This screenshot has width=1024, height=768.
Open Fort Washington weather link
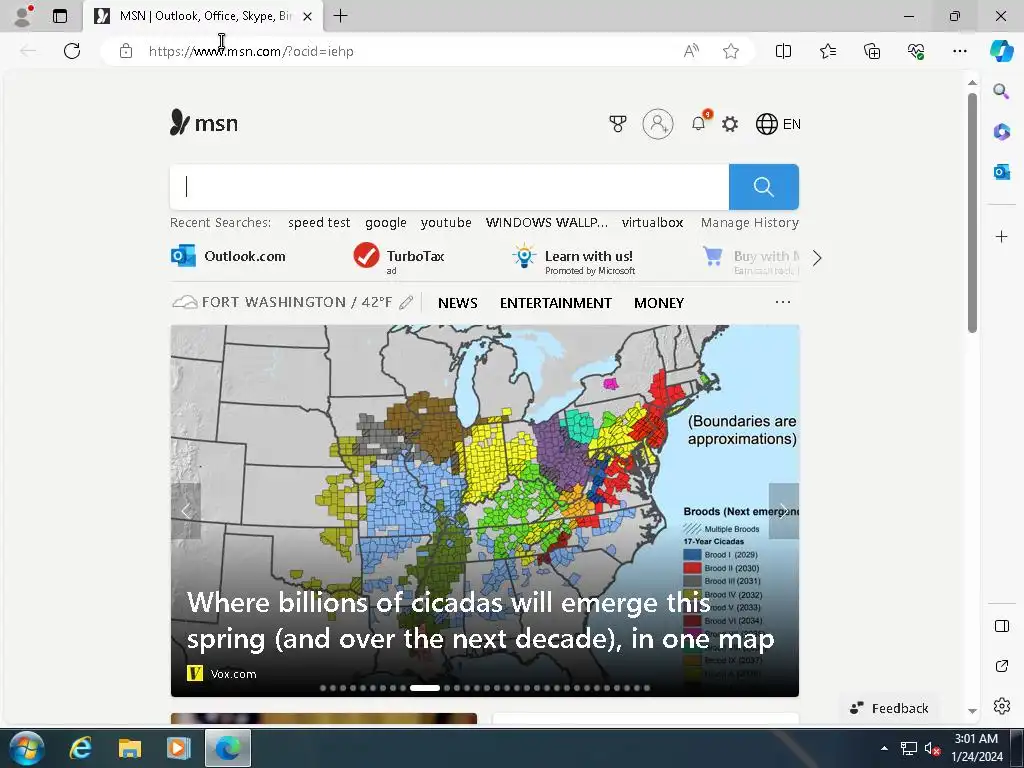tap(282, 302)
